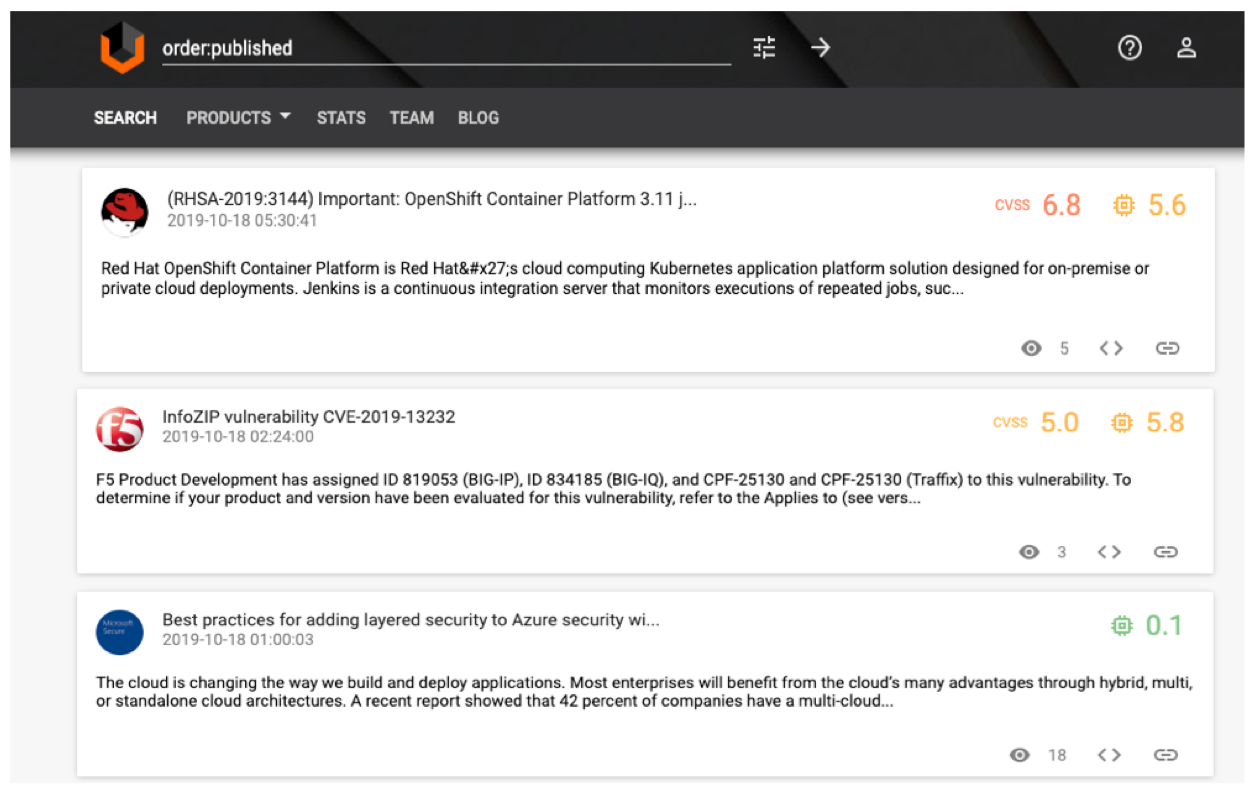Click timestamp 2019-10-18 01:00:03
The height and width of the screenshot is (785, 1254).
238,639
